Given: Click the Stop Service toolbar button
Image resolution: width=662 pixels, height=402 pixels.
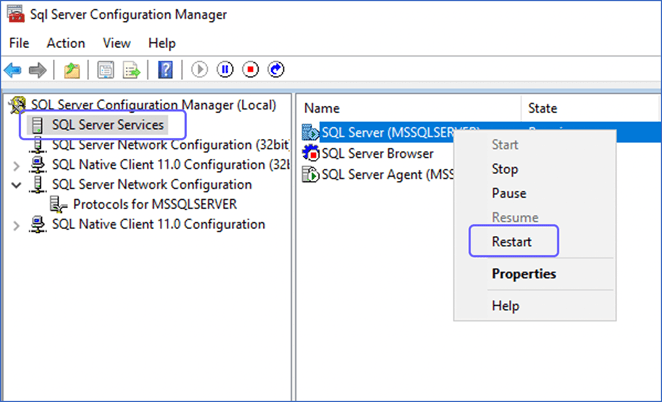Looking at the screenshot, I should (x=250, y=69).
